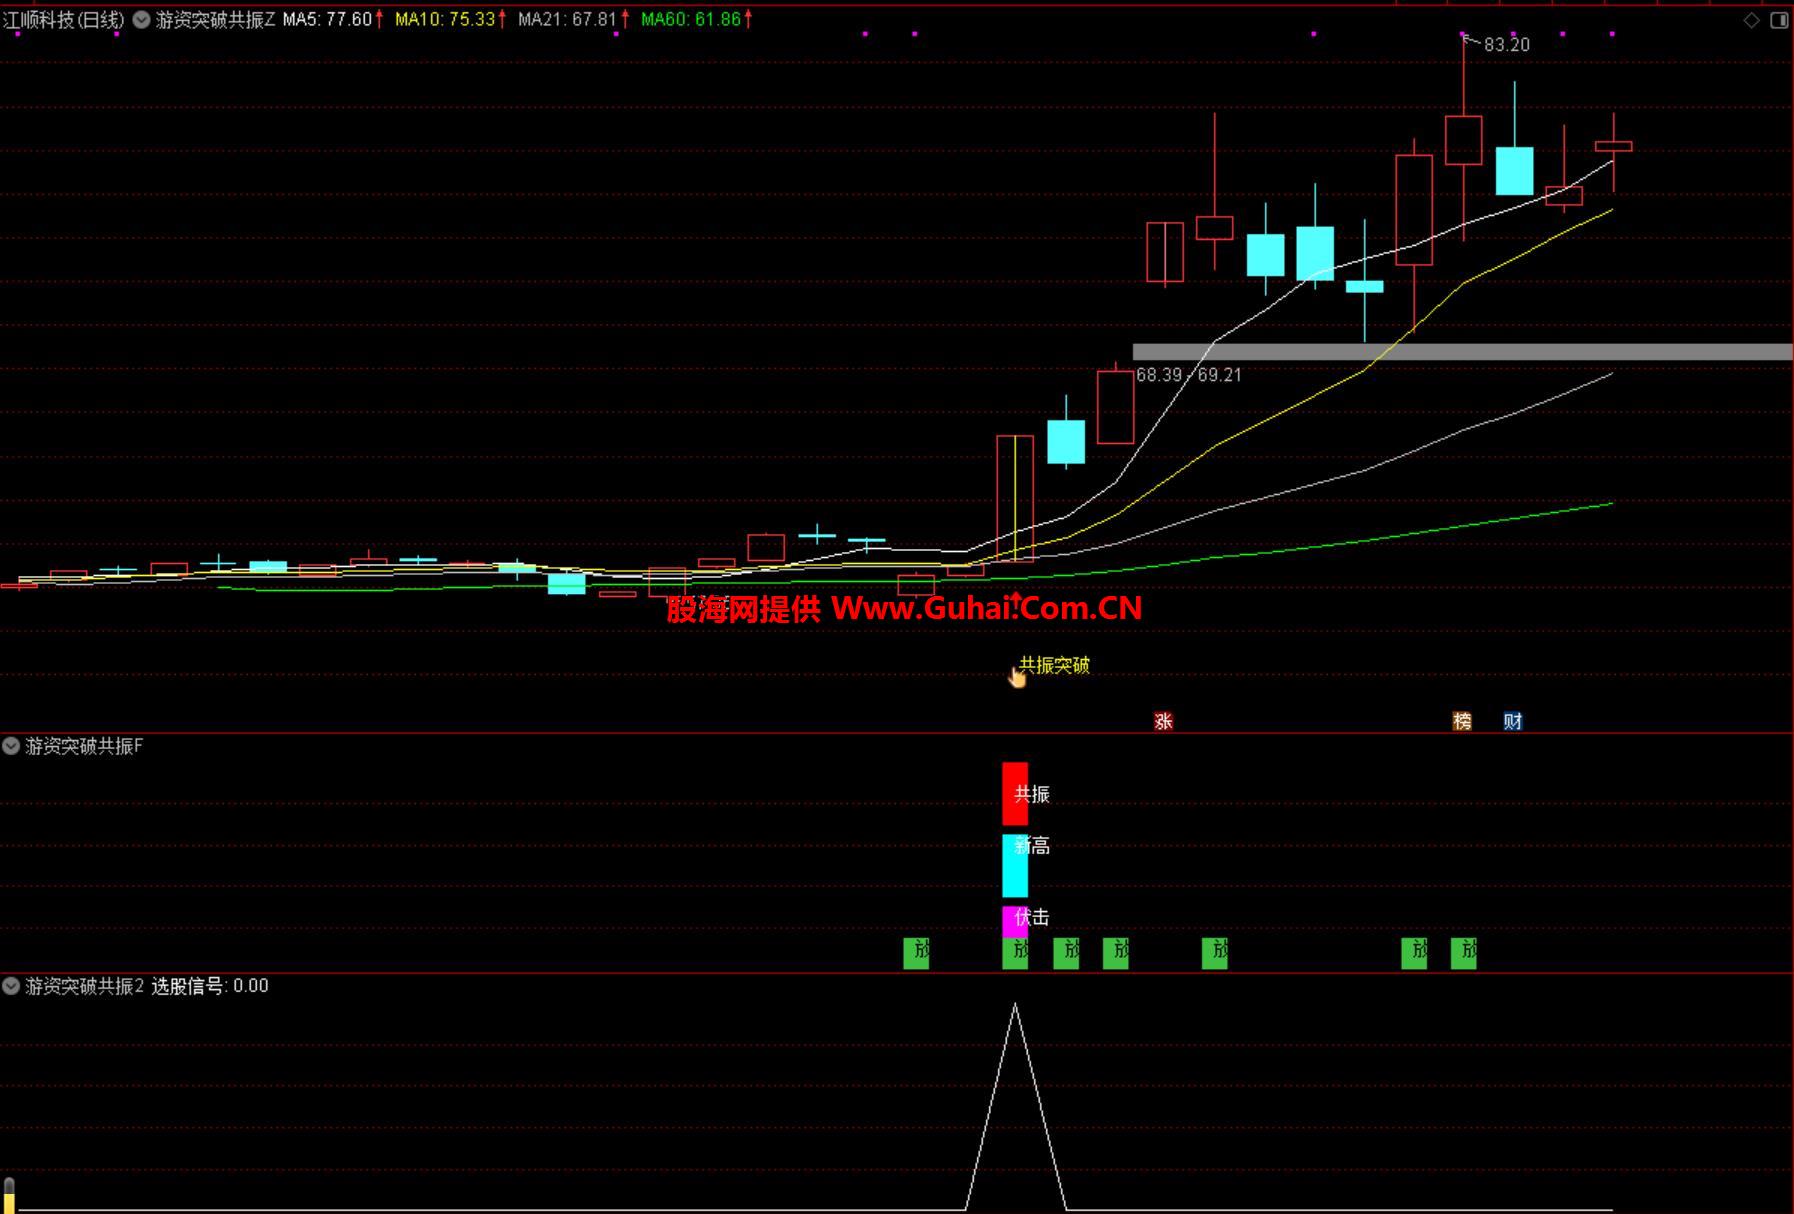Image resolution: width=1794 pixels, height=1214 pixels.
Task: Click the MA5: 77.60 value
Action: tap(328, 19)
